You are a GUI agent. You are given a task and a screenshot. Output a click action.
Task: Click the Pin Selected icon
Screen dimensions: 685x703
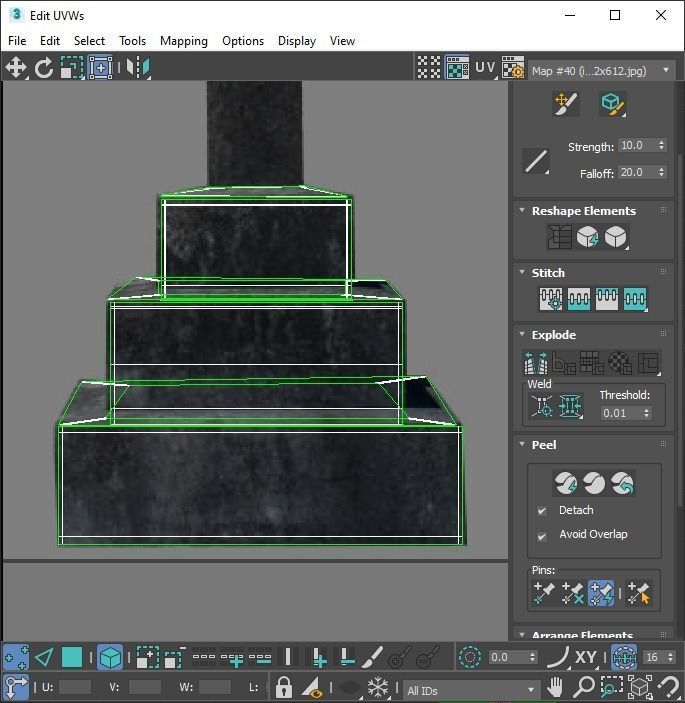point(544,593)
